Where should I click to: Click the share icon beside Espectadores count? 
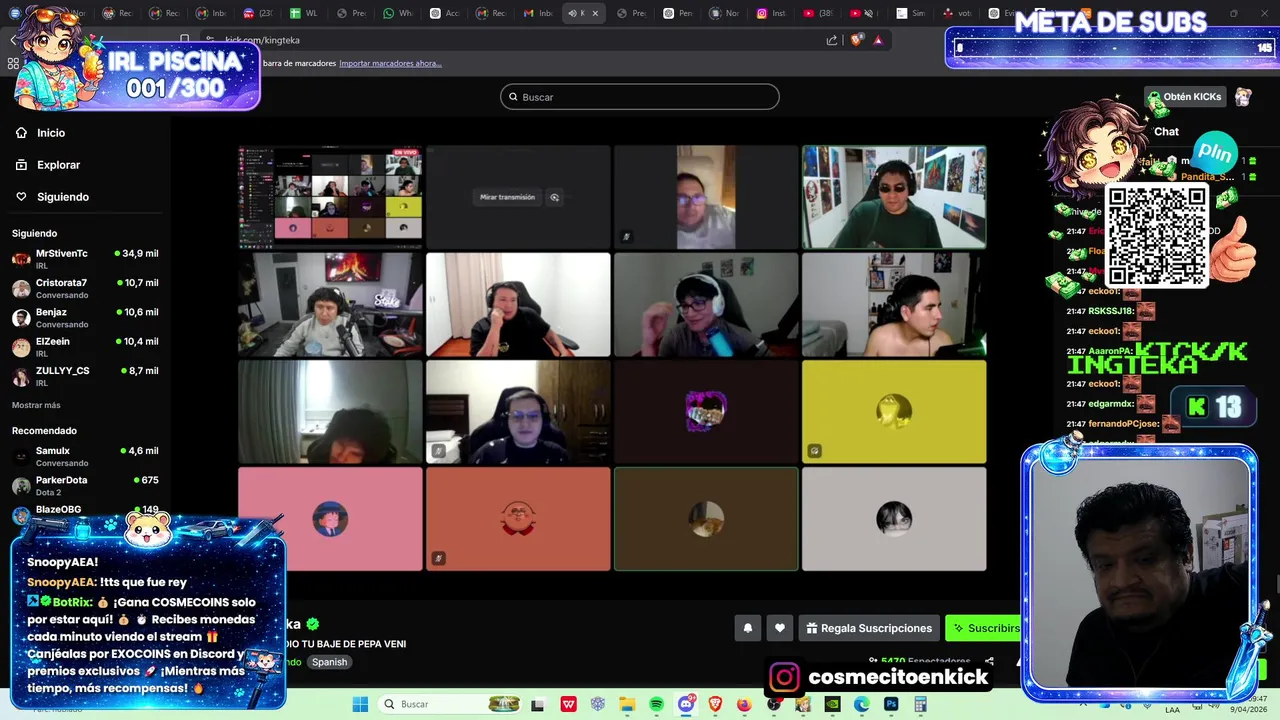coord(989,661)
